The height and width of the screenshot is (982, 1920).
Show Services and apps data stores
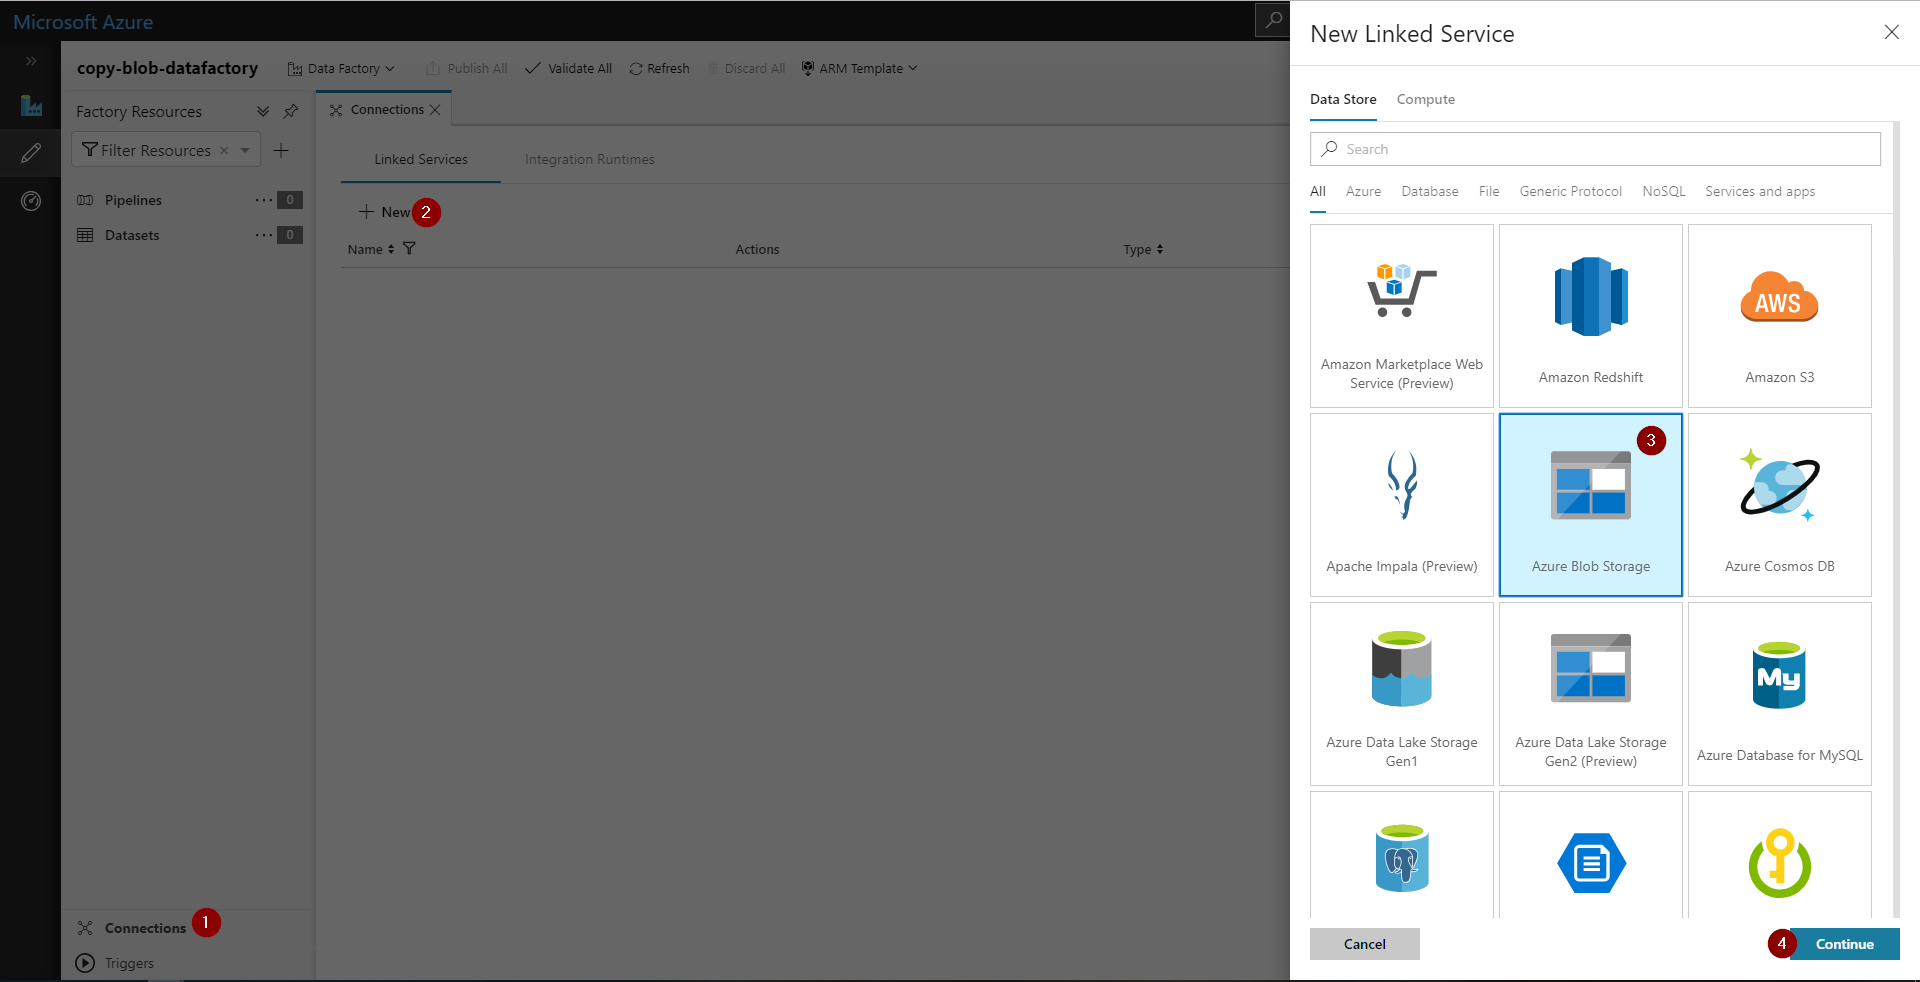click(x=1760, y=191)
